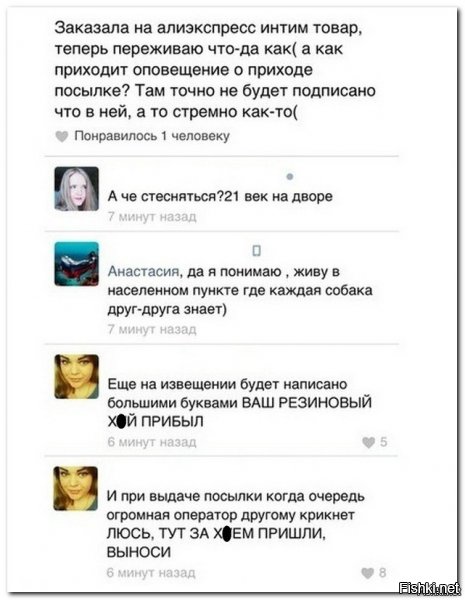This screenshot has height=600, width=465.
Task: Click the "7 минут назад" timestamp under Анастасия reply
Action: (x=152, y=329)
